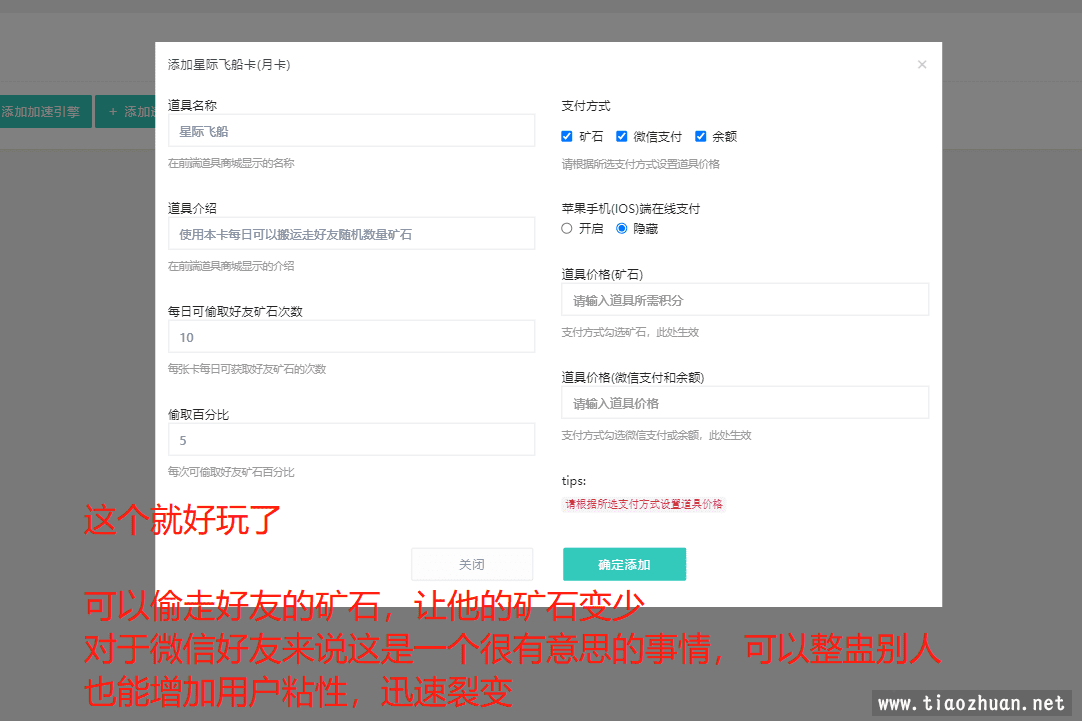The image size is (1082, 721).
Task: Click the 支付方式 section label
Action: coord(586,106)
